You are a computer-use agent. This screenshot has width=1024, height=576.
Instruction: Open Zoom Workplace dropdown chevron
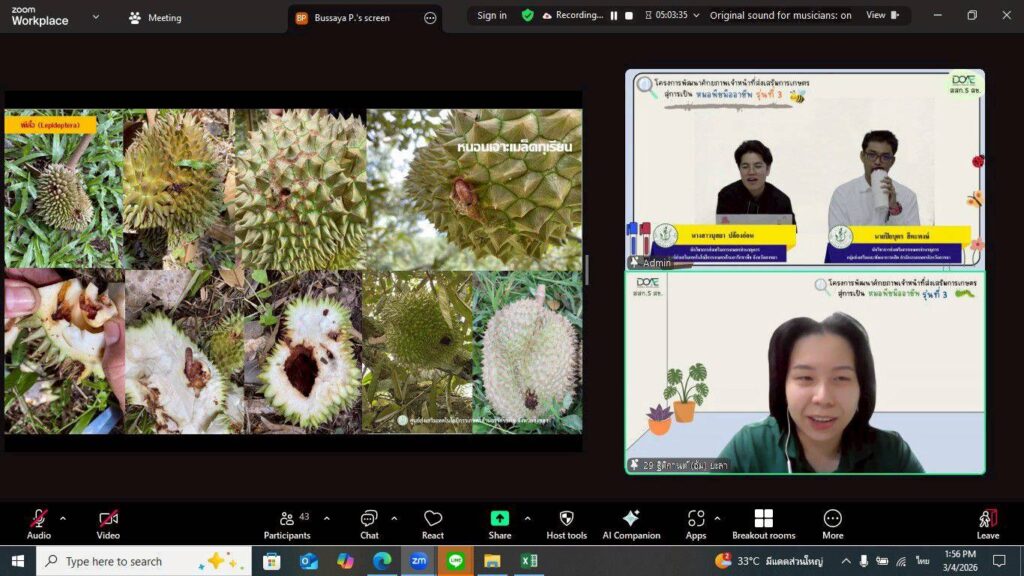[96, 17]
